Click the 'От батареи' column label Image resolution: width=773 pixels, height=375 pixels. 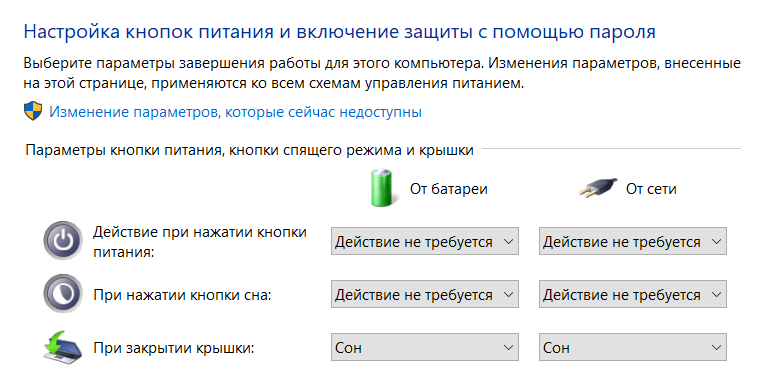click(x=449, y=189)
